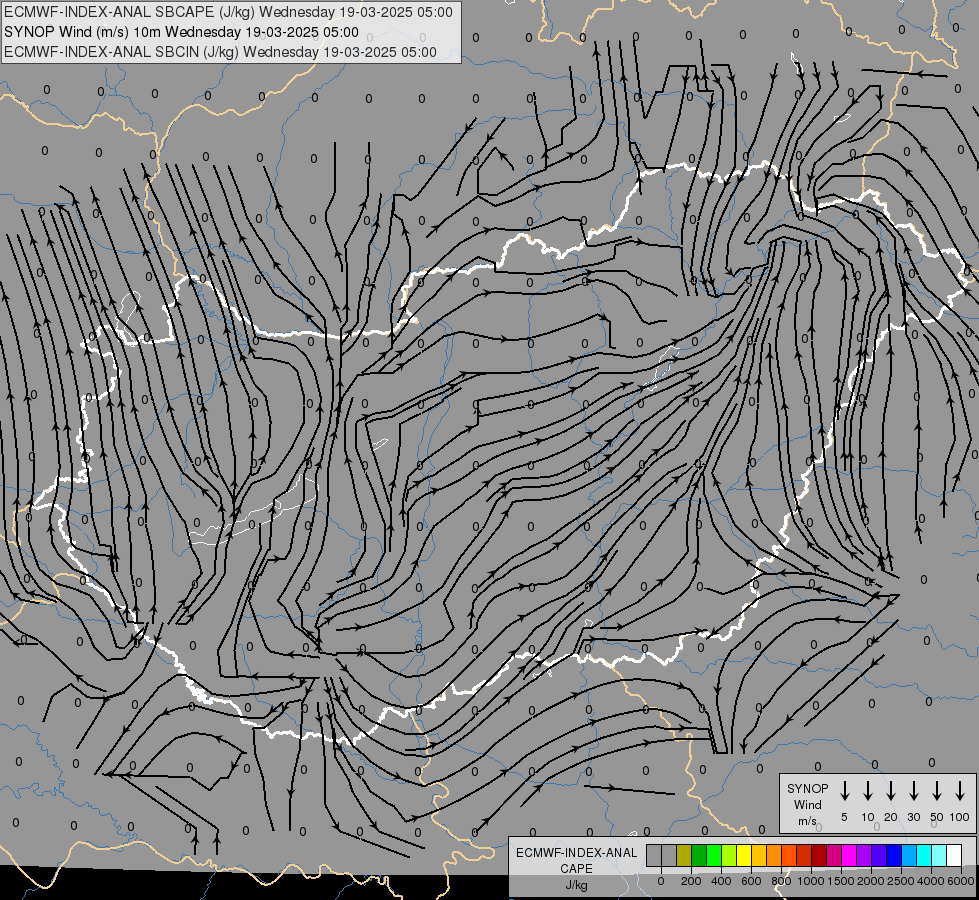Click the ECMWF-INDEX-ANAL CAPE legend label
This screenshot has height=900, width=979.
pos(576,868)
